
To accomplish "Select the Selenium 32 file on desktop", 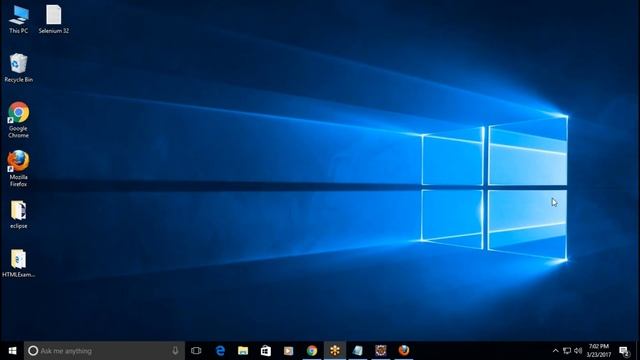I will [53, 19].
